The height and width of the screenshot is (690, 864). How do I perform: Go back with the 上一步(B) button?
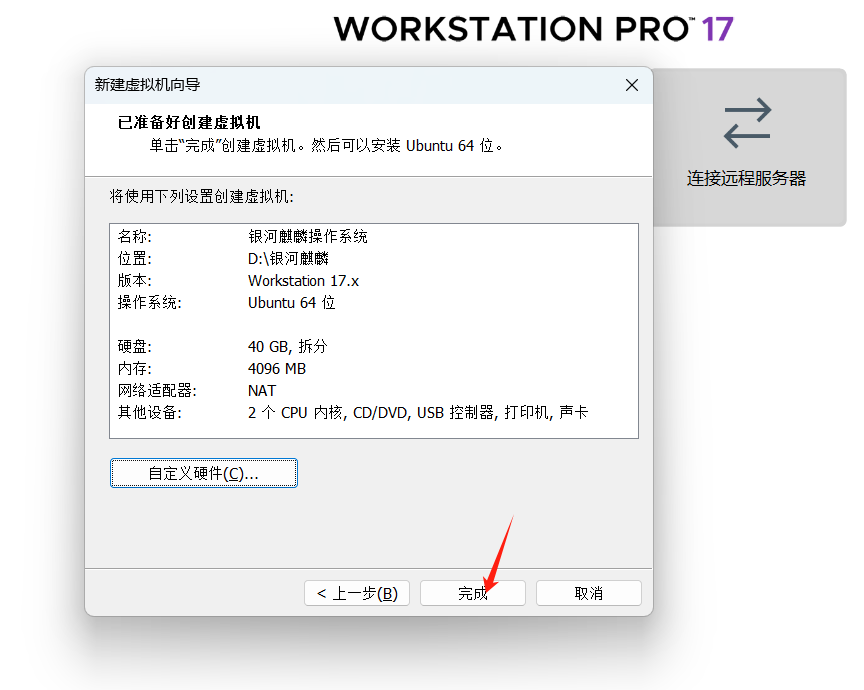(357, 593)
